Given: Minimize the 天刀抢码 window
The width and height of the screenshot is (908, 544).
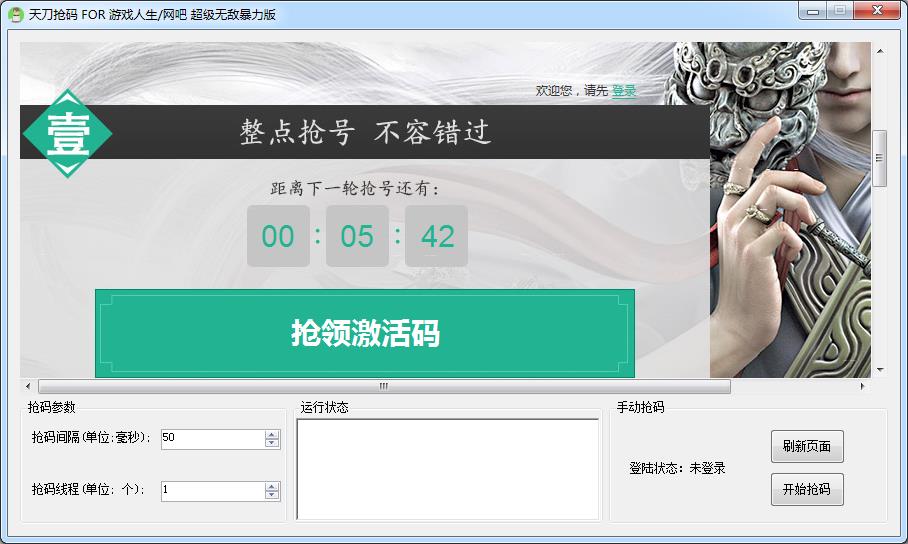Looking at the screenshot, I should click(x=814, y=11).
